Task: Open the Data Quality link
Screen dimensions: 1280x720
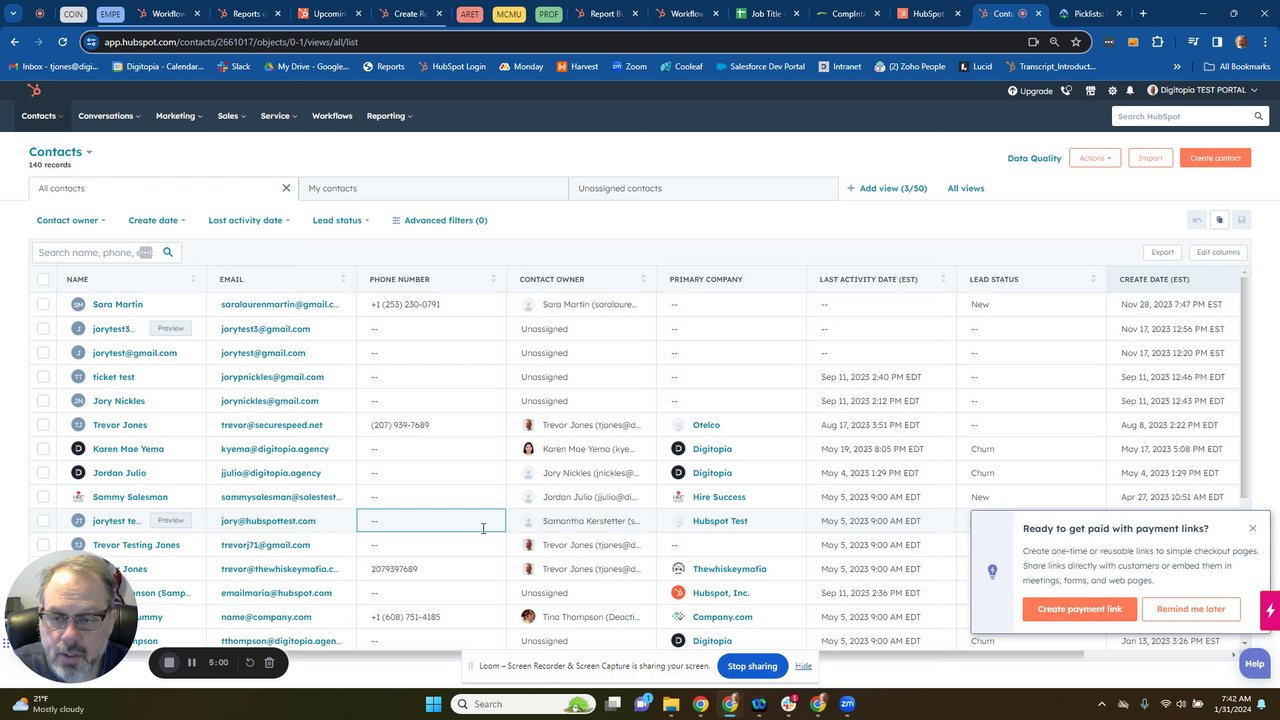Action: click(x=1034, y=158)
